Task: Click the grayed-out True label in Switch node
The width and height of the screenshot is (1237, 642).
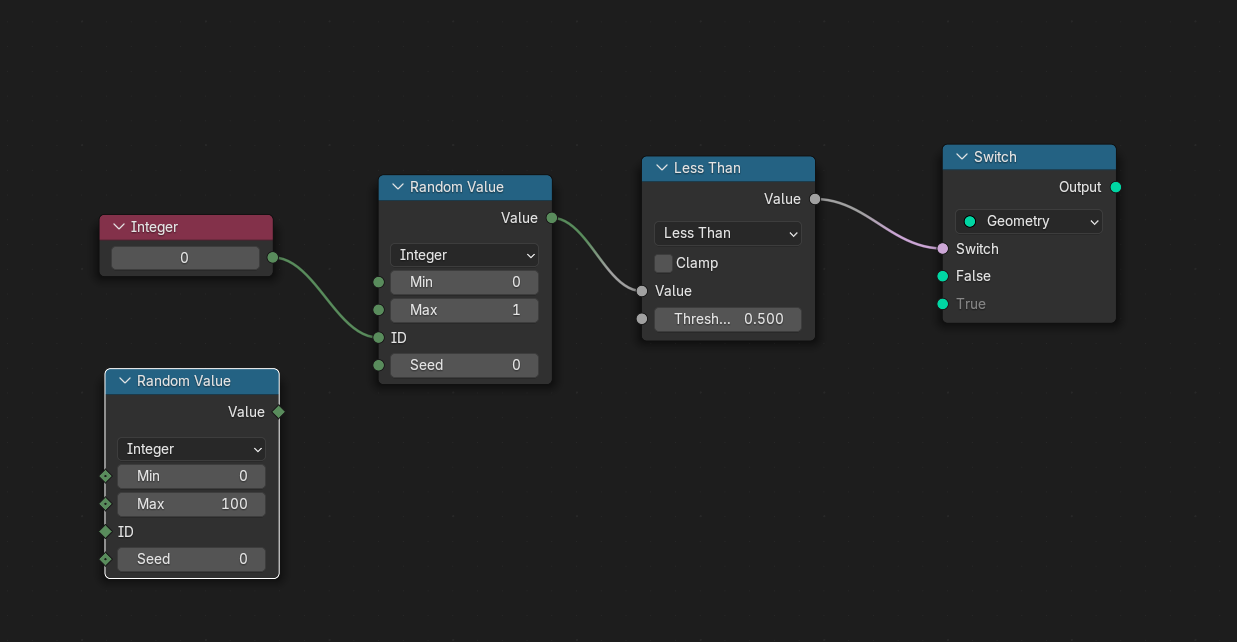Action: [971, 304]
